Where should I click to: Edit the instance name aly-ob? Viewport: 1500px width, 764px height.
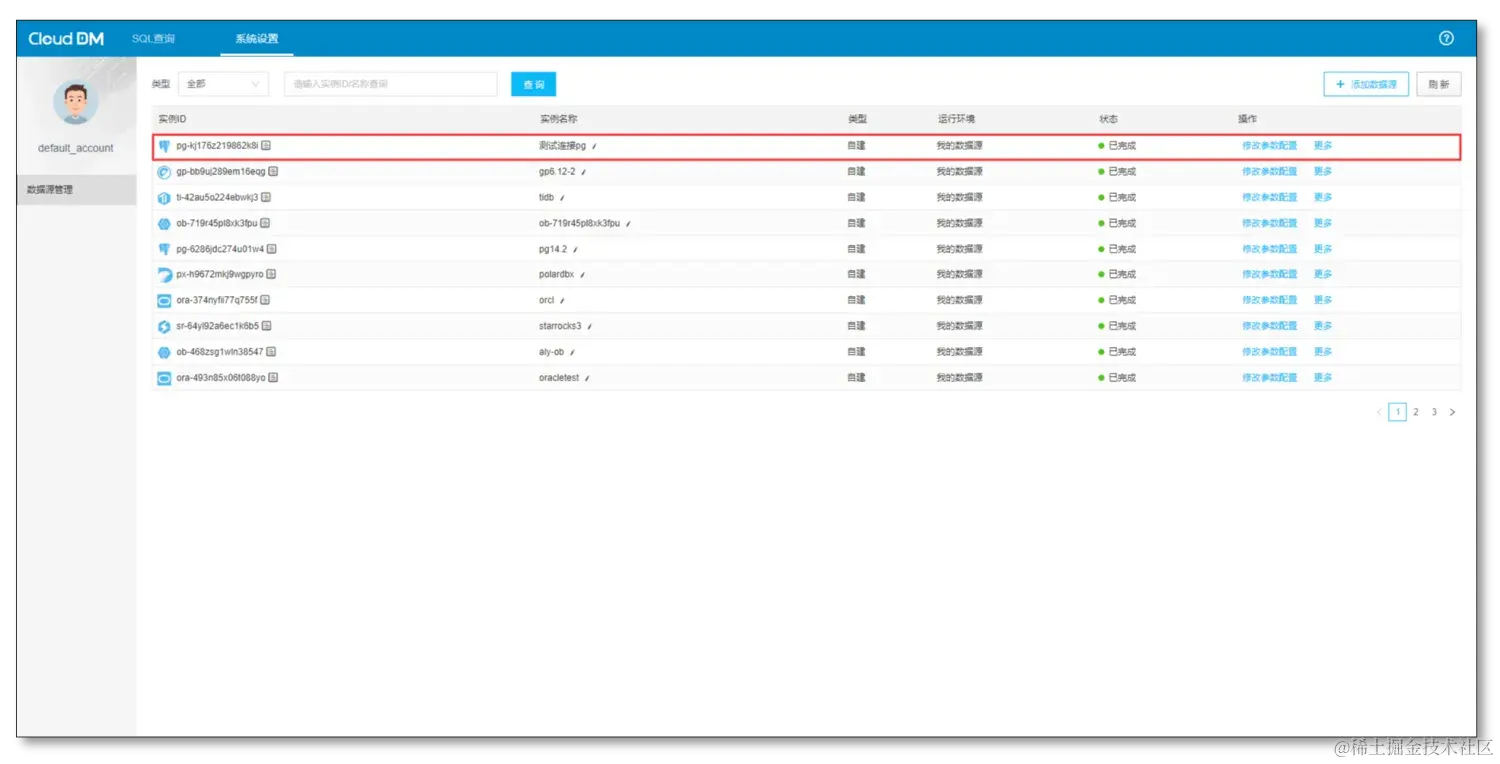(572, 353)
